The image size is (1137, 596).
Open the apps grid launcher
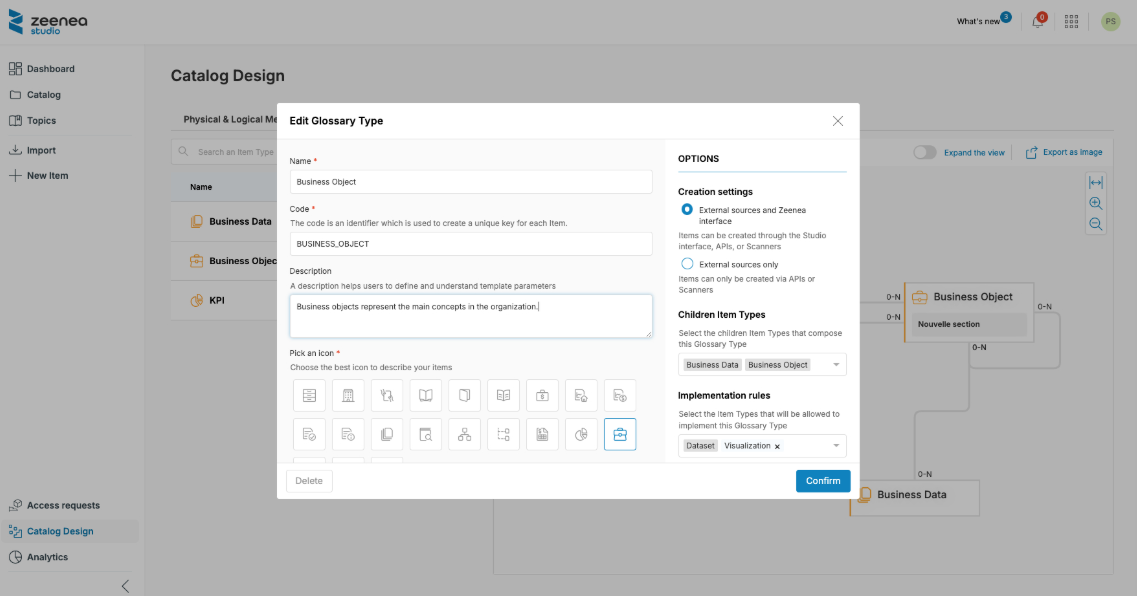point(1071,21)
